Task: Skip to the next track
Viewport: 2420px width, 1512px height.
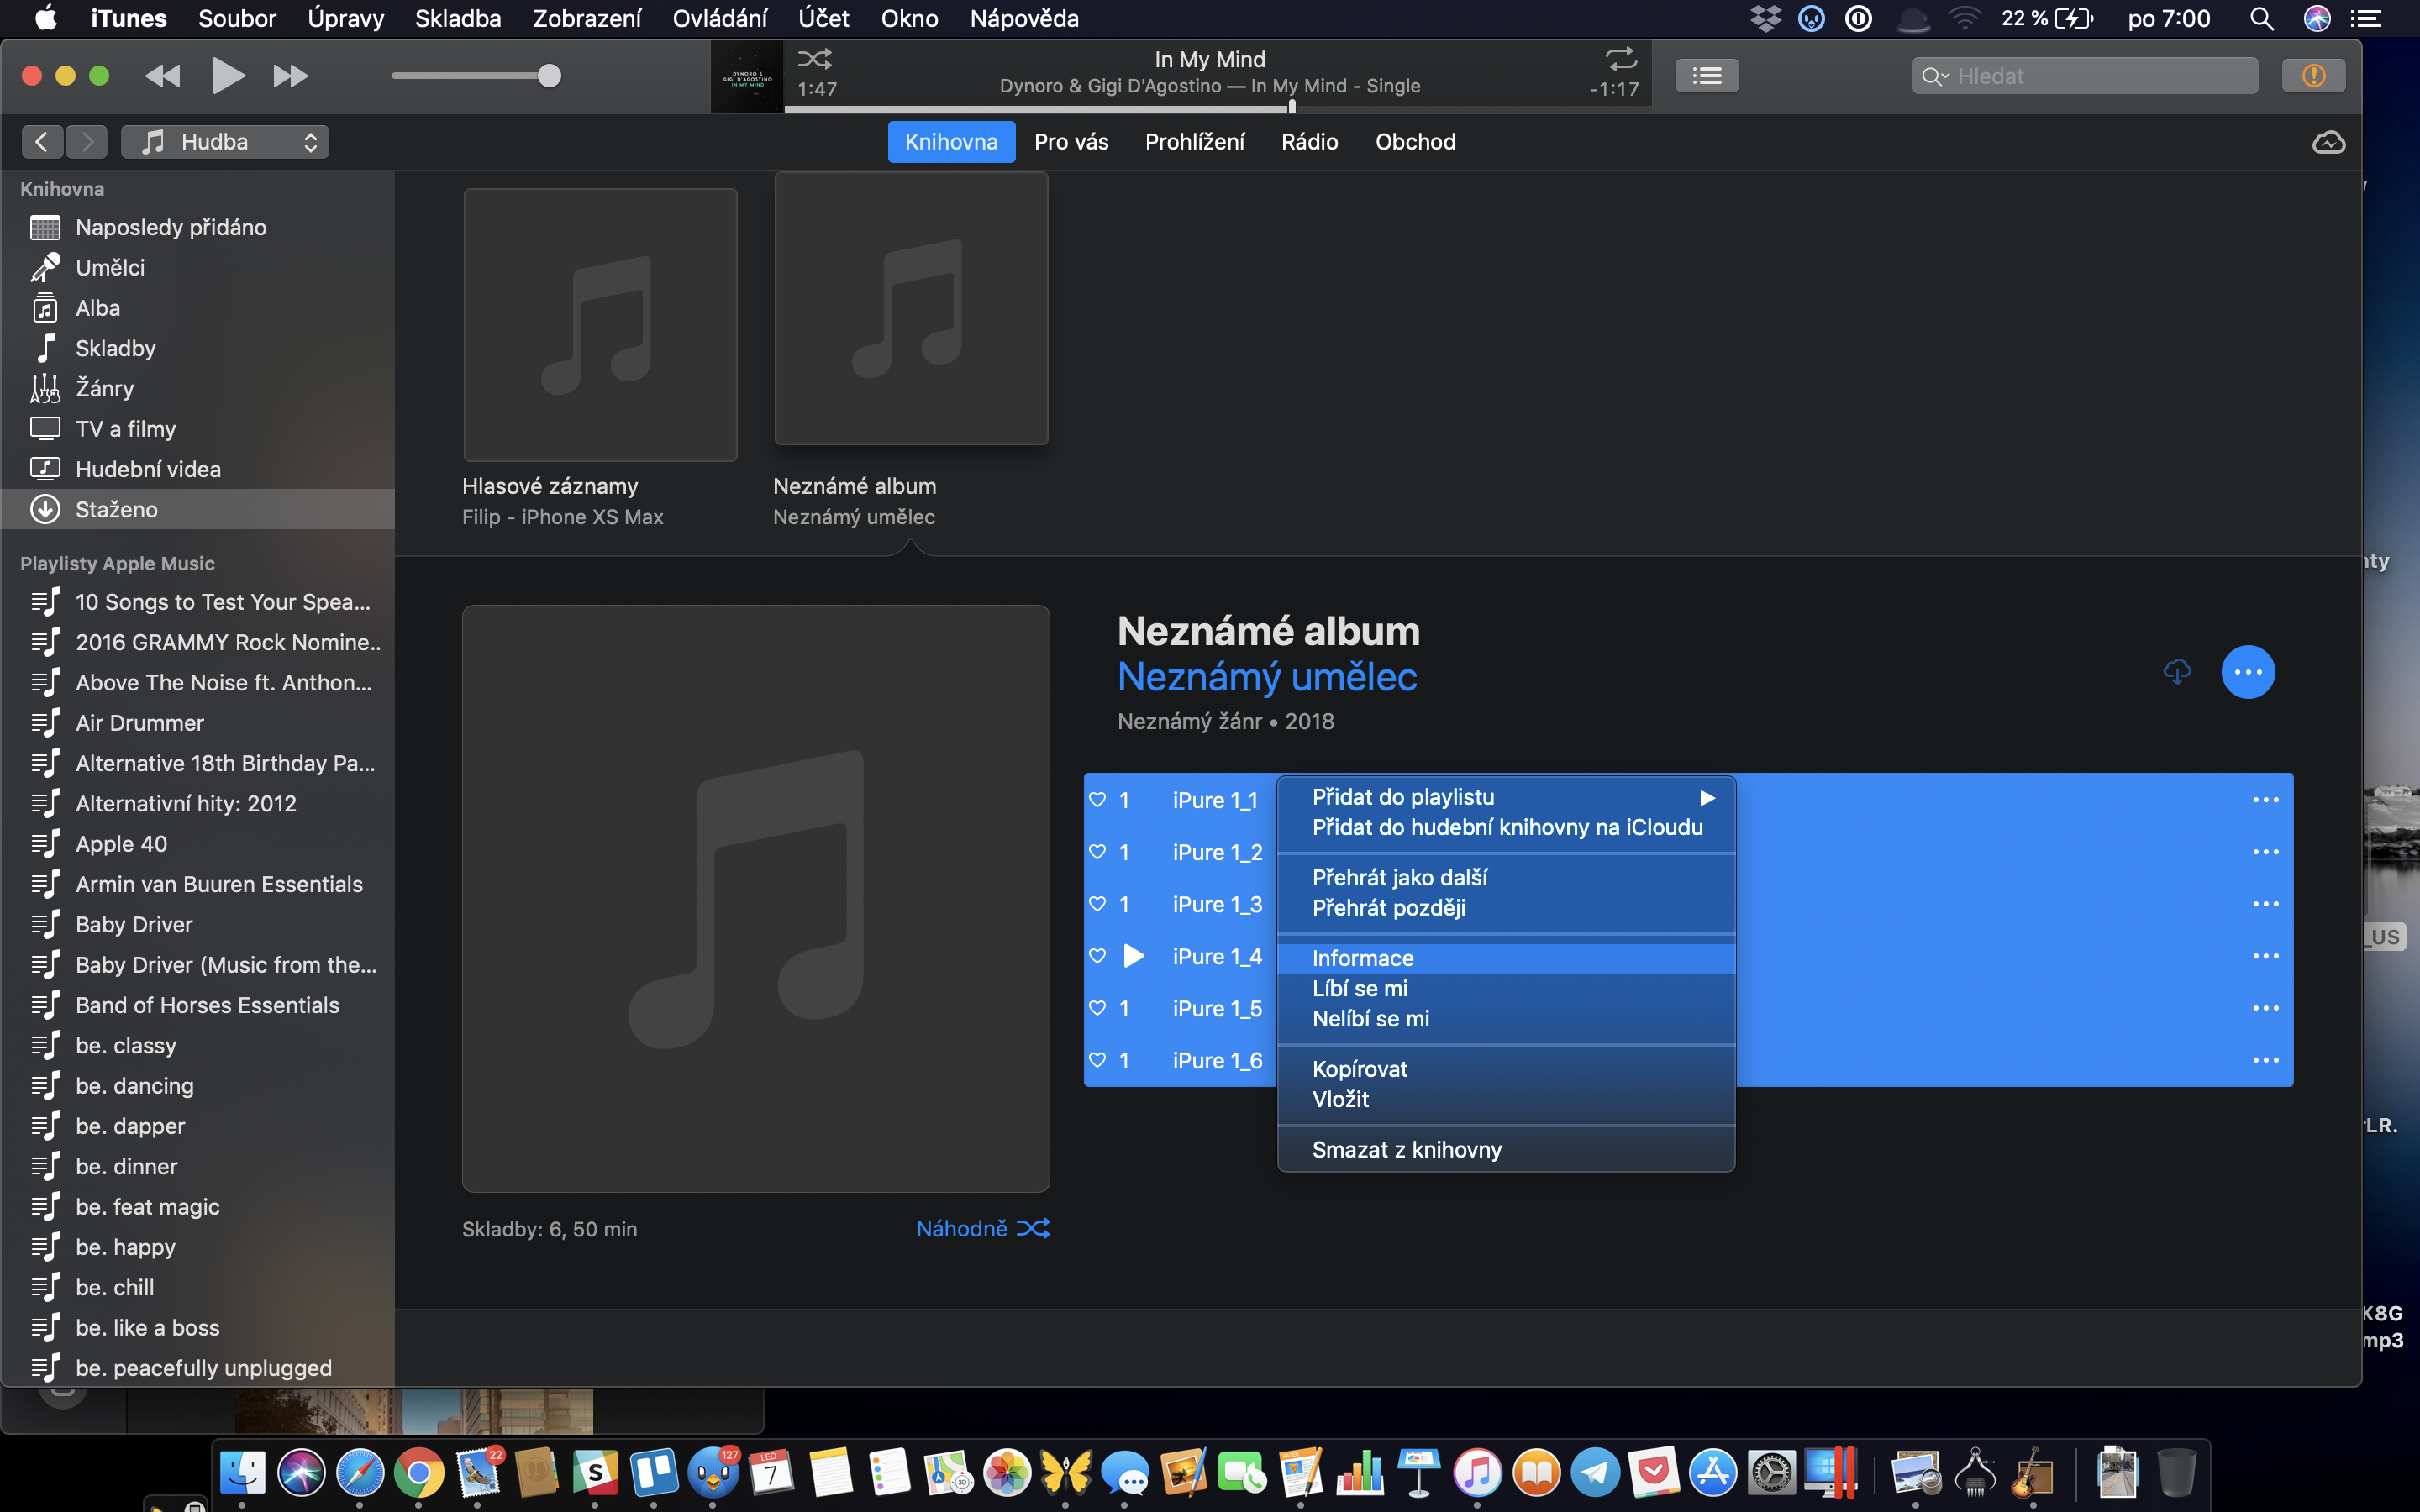Action: tap(290, 76)
